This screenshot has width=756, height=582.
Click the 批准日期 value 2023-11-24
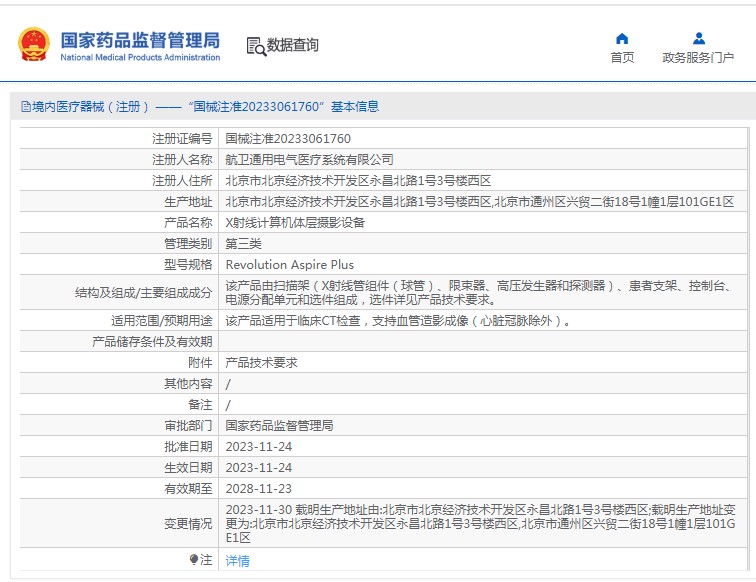click(x=259, y=446)
